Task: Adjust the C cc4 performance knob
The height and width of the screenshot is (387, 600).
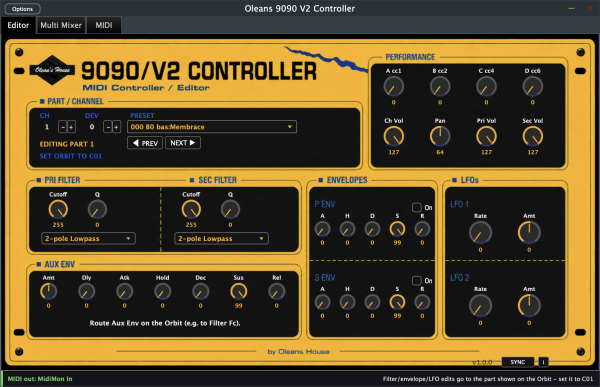Action: [x=486, y=86]
